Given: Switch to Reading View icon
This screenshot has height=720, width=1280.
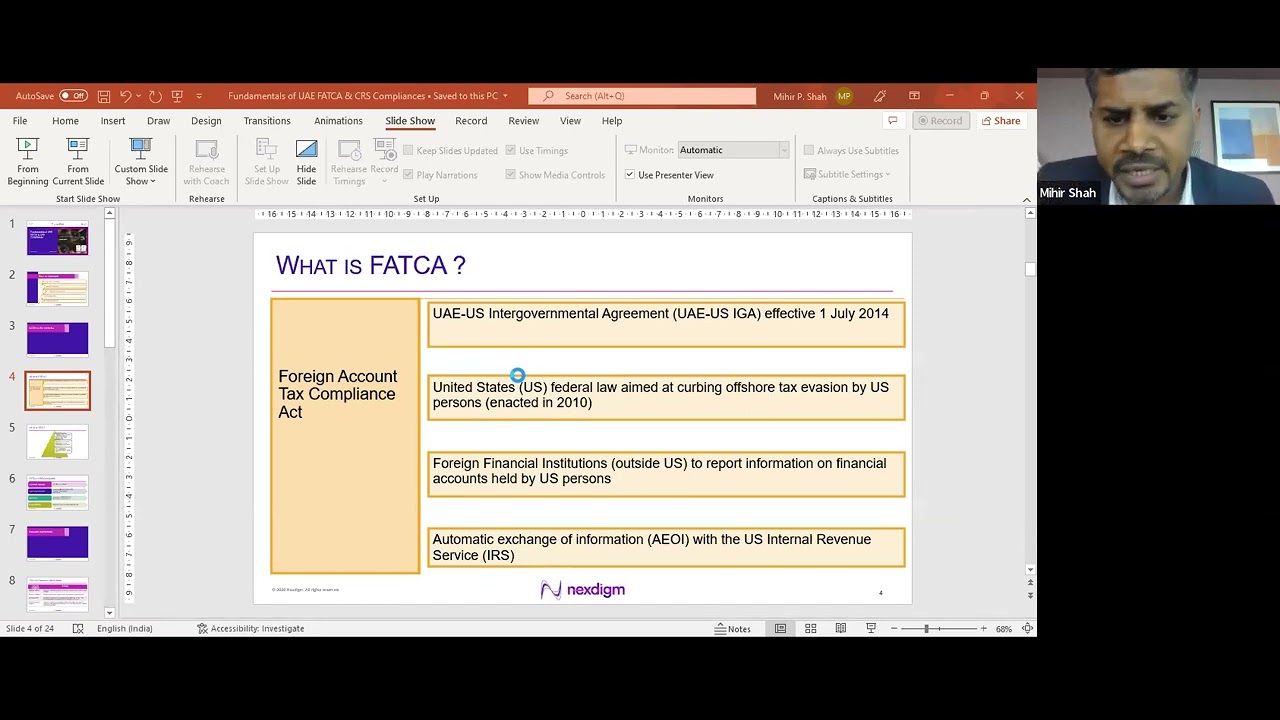Looking at the screenshot, I should (x=841, y=628).
